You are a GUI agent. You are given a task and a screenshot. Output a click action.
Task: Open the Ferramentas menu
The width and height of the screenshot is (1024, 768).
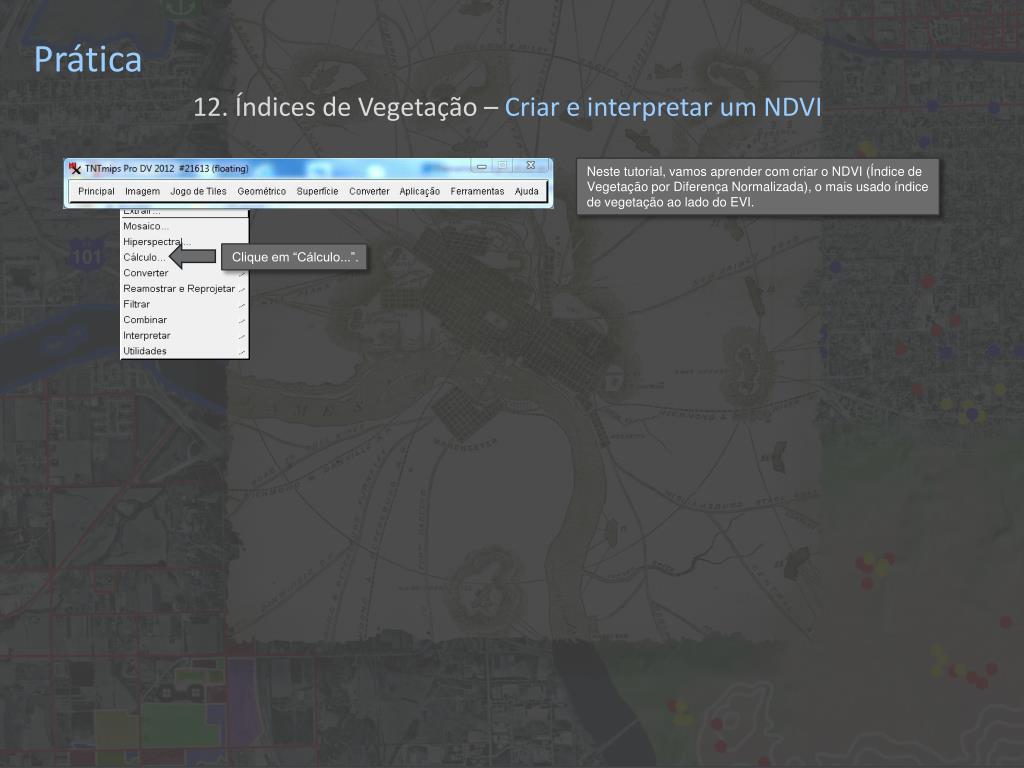point(477,191)
